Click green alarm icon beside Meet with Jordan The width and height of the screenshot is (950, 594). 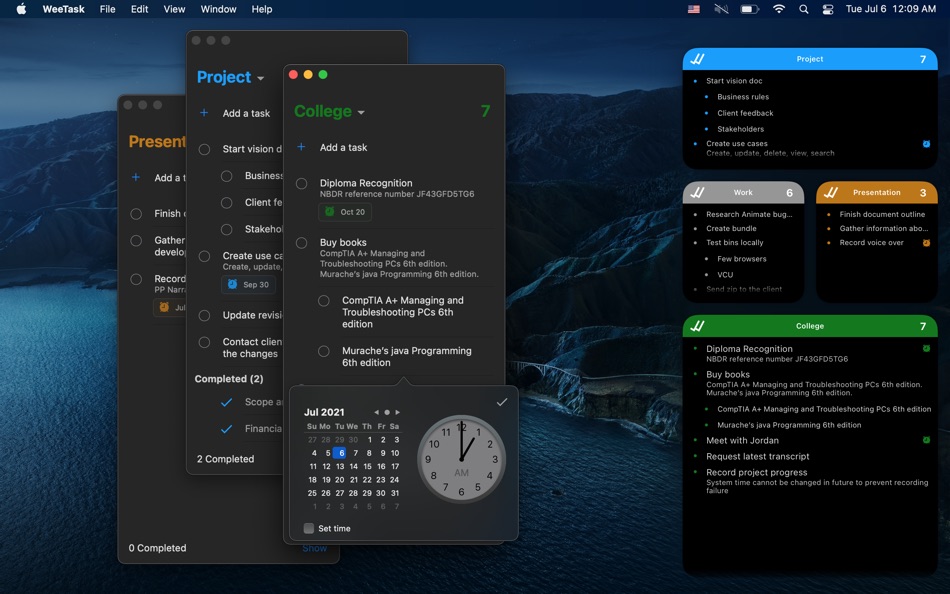tap(926, 440)
